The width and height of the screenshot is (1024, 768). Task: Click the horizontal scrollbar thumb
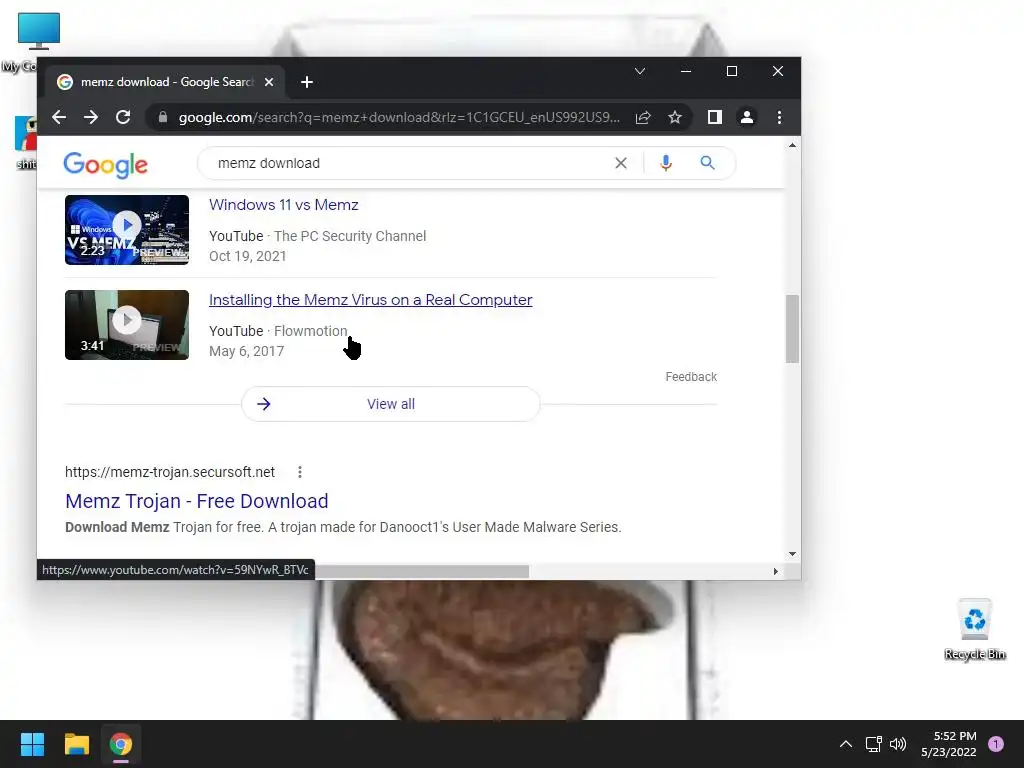(x=421, y=571)
